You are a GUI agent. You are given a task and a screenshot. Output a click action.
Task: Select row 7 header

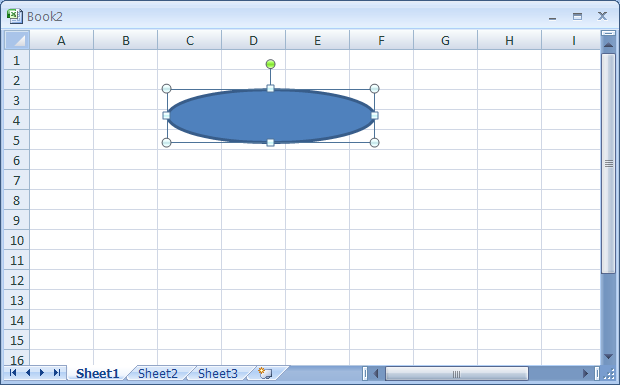(17, 180)
